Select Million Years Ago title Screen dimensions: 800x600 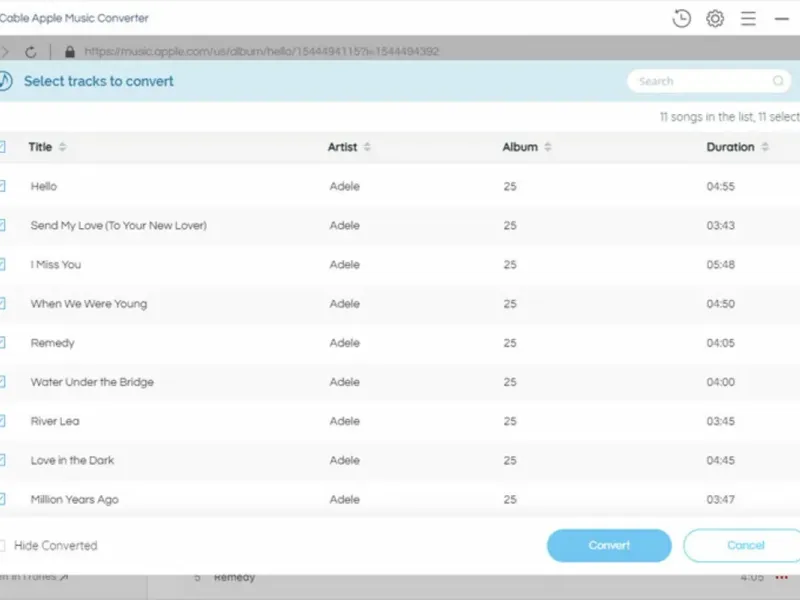click(74, 499)
